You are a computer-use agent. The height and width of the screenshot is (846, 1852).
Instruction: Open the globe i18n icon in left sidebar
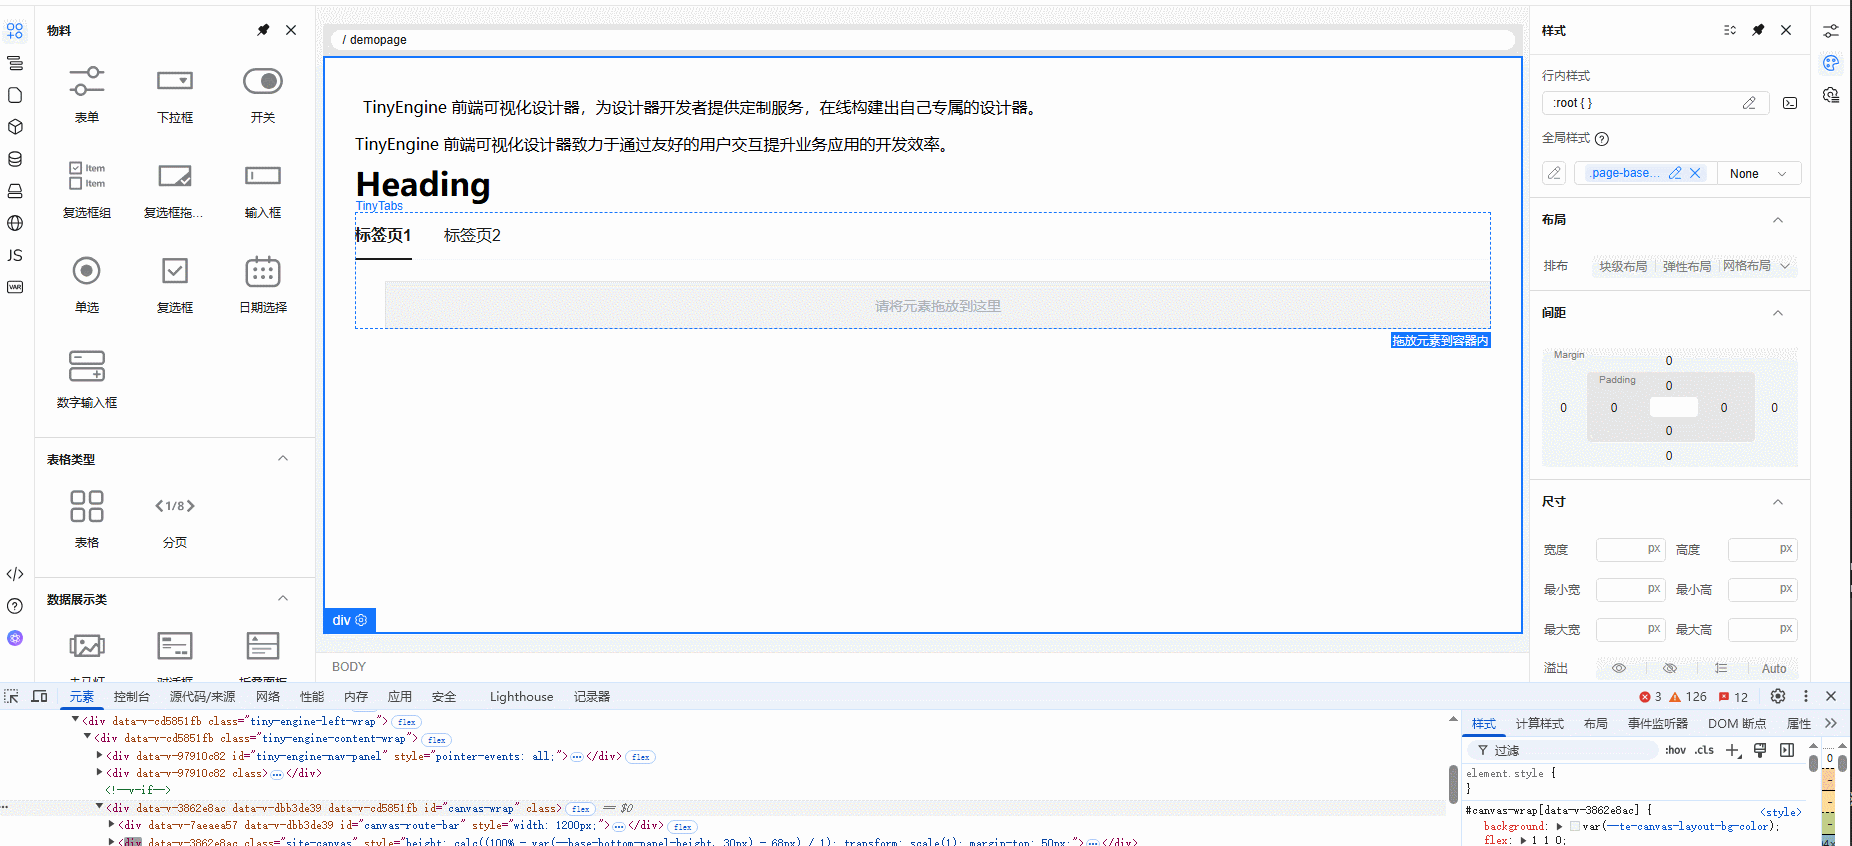[x=15, y=223]
